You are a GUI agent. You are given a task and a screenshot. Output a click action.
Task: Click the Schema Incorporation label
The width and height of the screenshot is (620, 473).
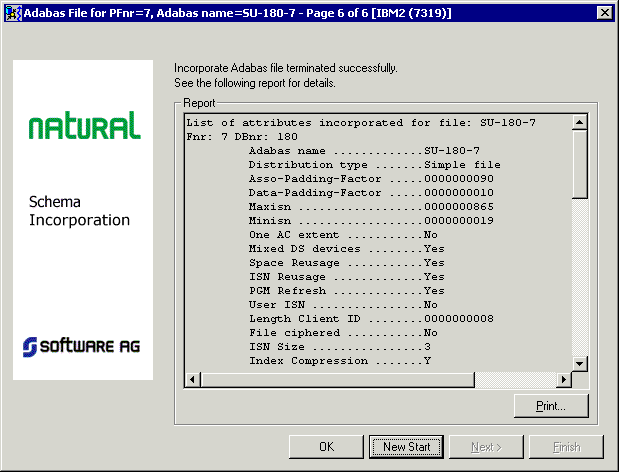pos(80,211)
